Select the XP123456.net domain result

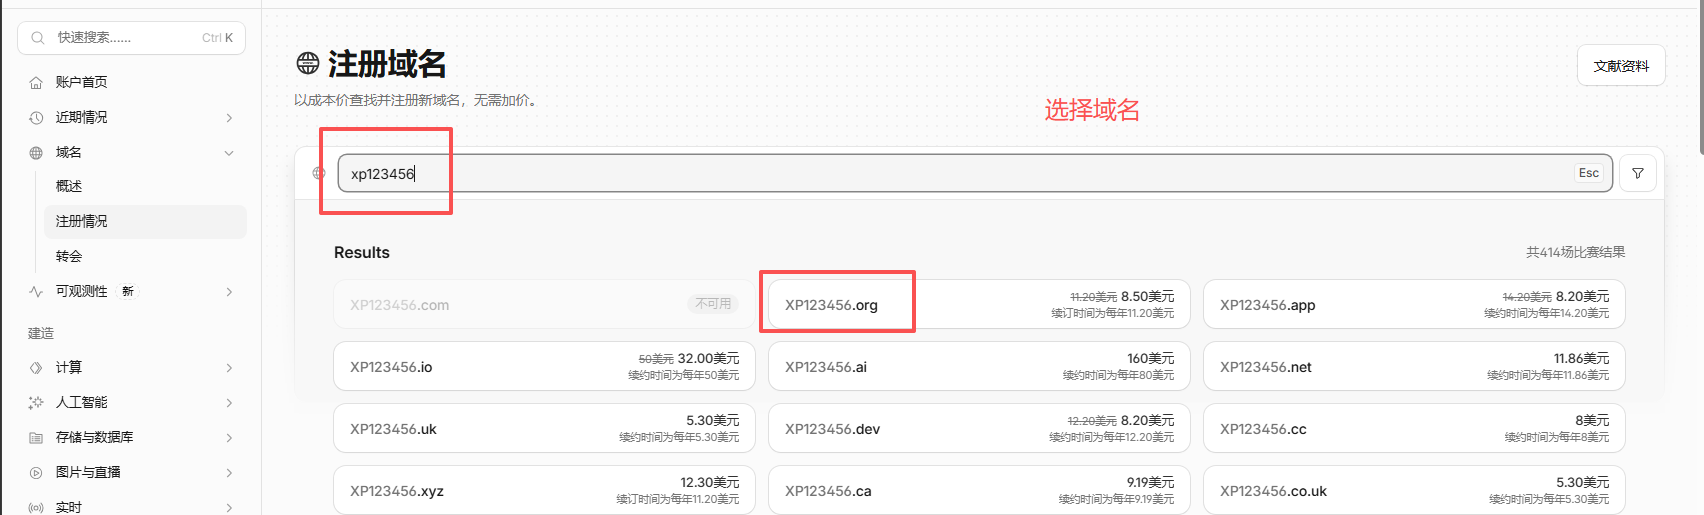click(1414, 366)
